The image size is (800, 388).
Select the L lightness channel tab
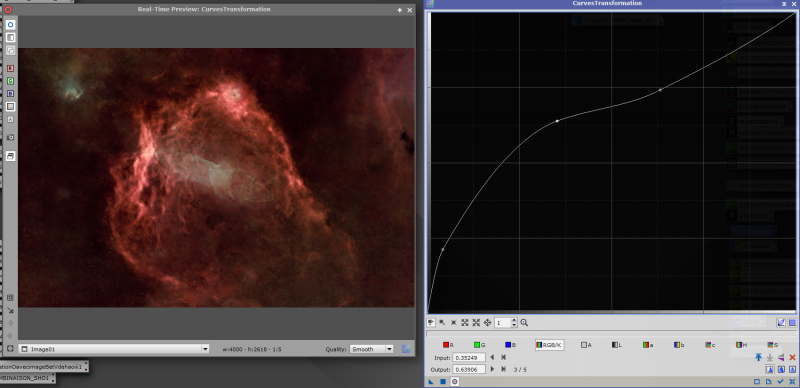pyautogui.click(x=617, y=345)
